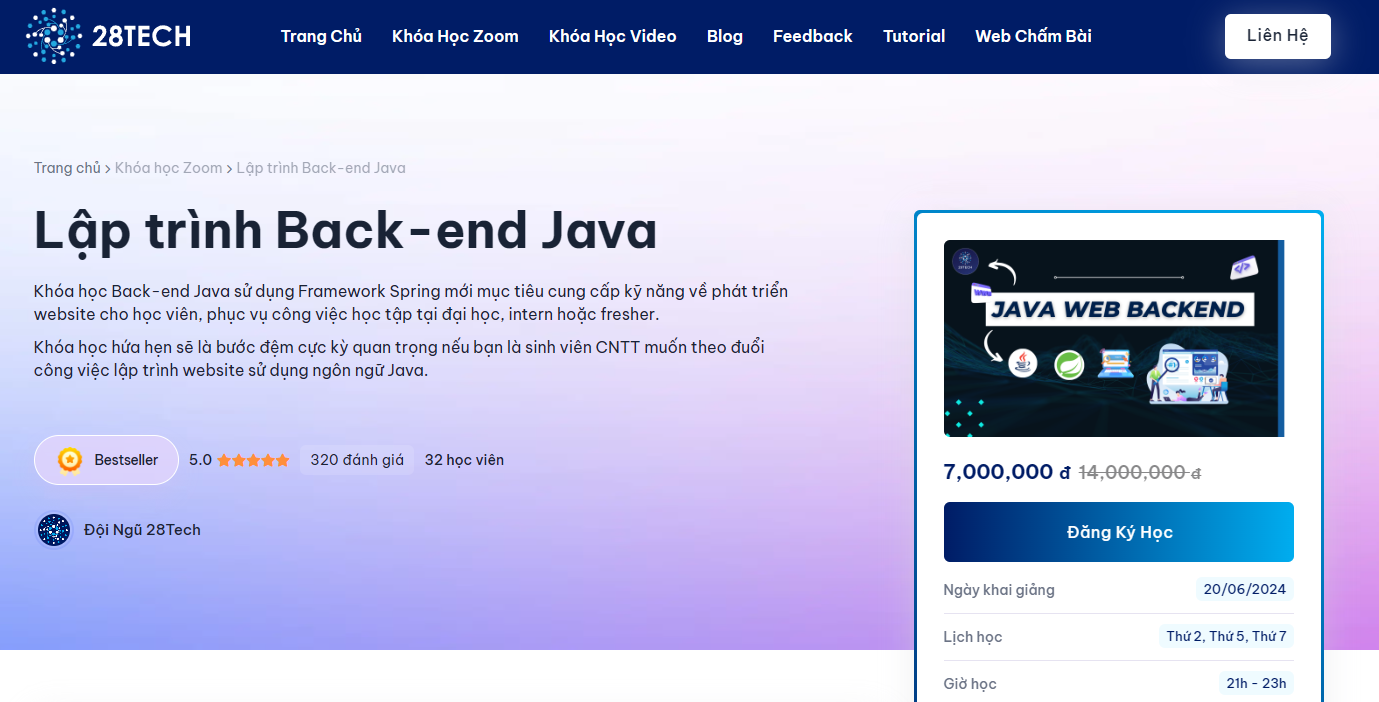Click the Đăng Ký Học button
The image size is (1379, 702).
pyautogui.click(x=1118, y=531)
